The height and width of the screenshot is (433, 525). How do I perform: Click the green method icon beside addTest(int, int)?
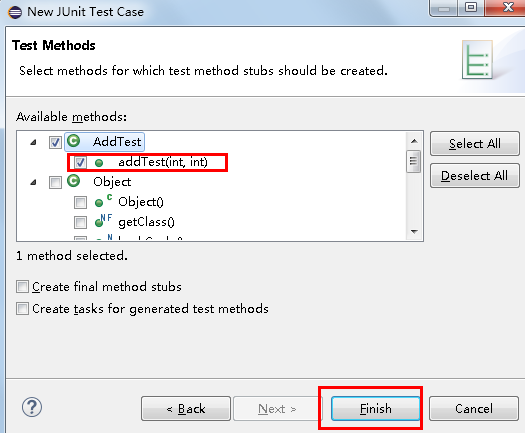pos(99,163)
